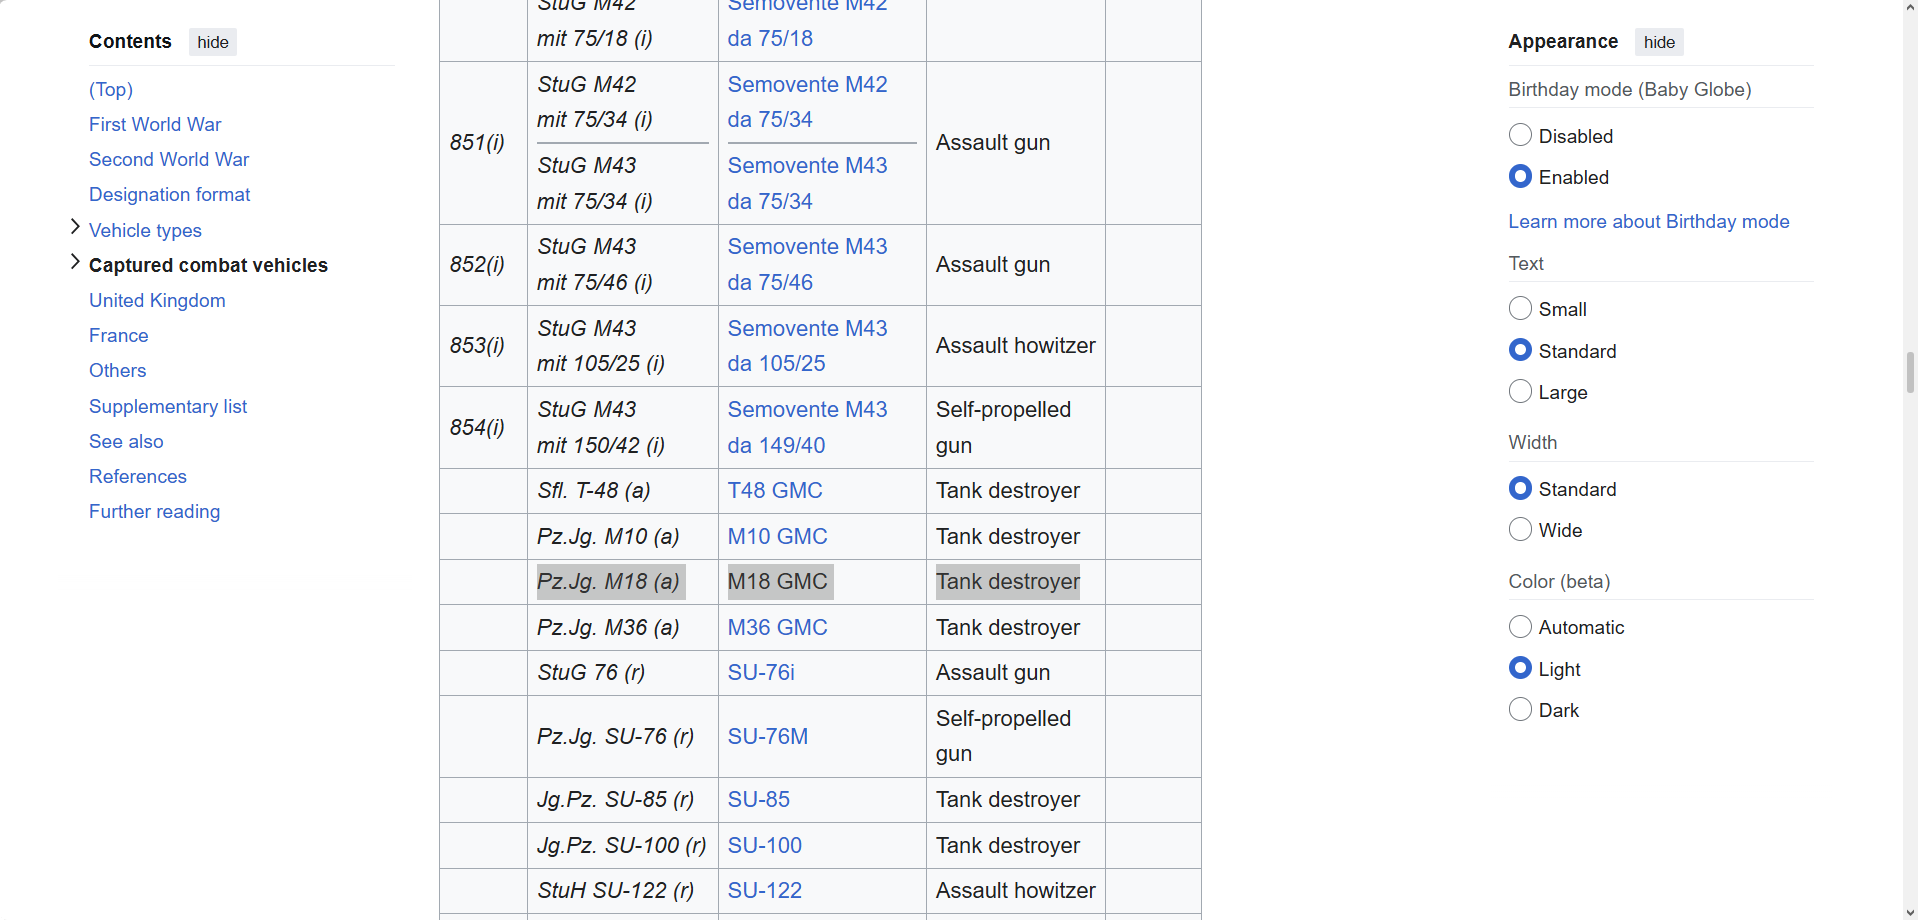Open Semovente M43 da 105/25 link
This screenshot has width=1918, height=920.
pos(806,345)
